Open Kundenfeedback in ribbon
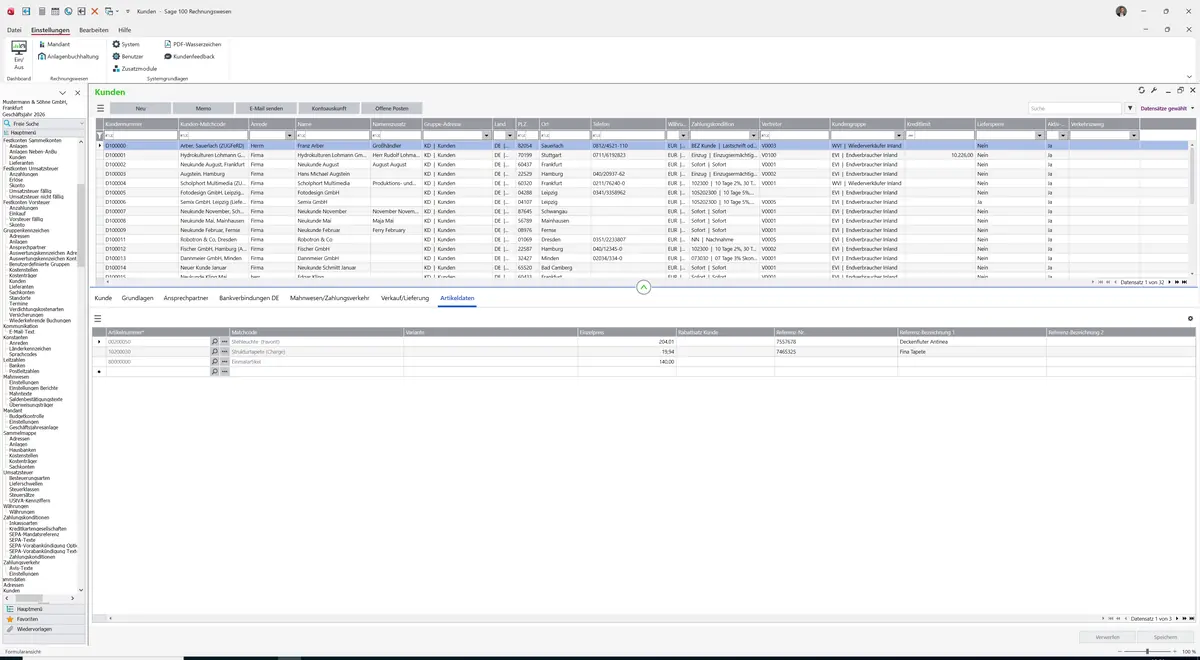Image resolution: width=1200 pixels, height=660 pixels. tap(189, 56)
